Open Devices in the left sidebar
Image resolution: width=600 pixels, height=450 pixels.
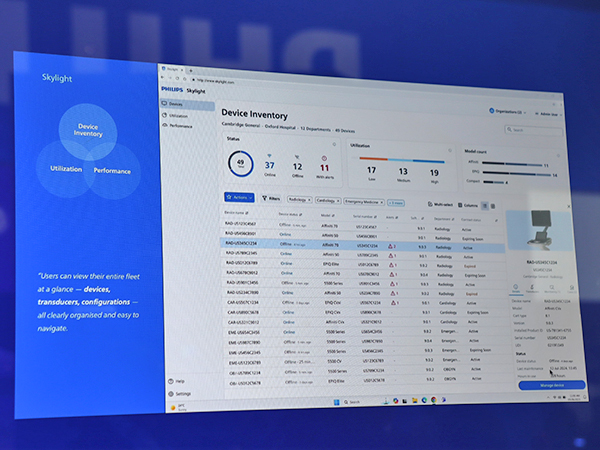[x=176, y=104]
